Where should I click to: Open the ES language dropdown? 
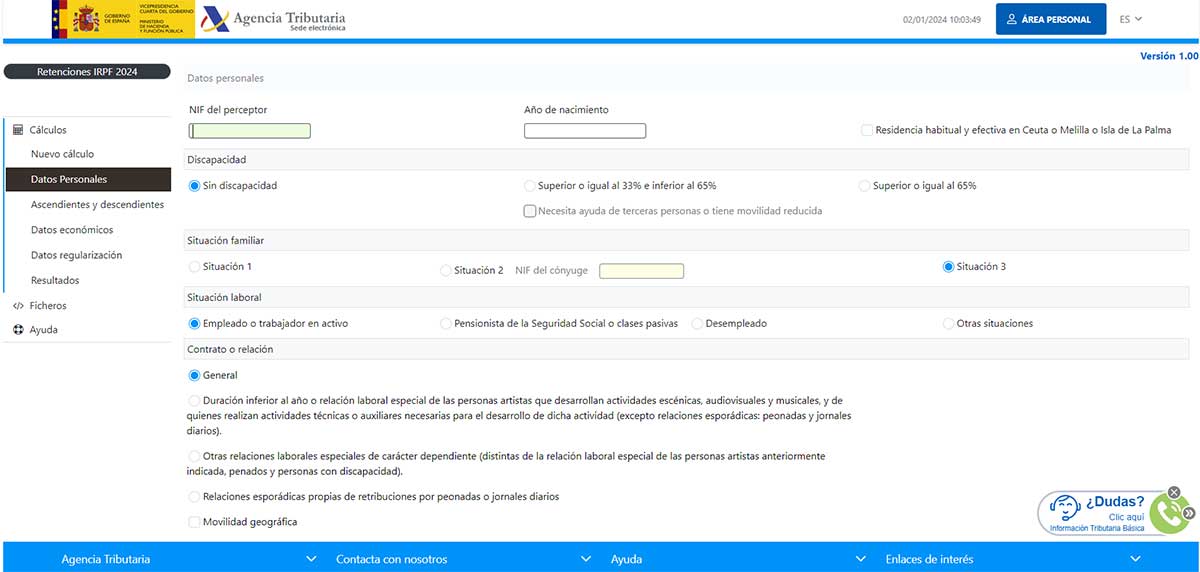click(1131, 19)
